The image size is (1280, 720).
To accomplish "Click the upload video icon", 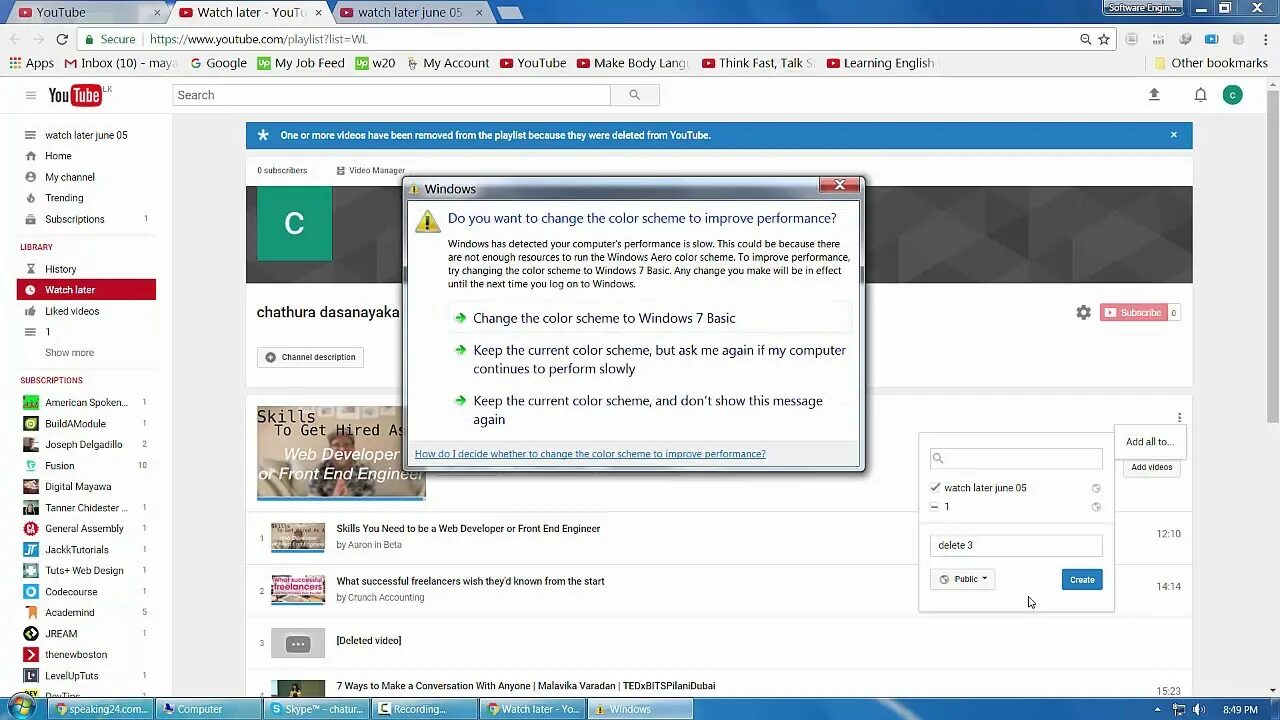I will [x=1154, y=95].
